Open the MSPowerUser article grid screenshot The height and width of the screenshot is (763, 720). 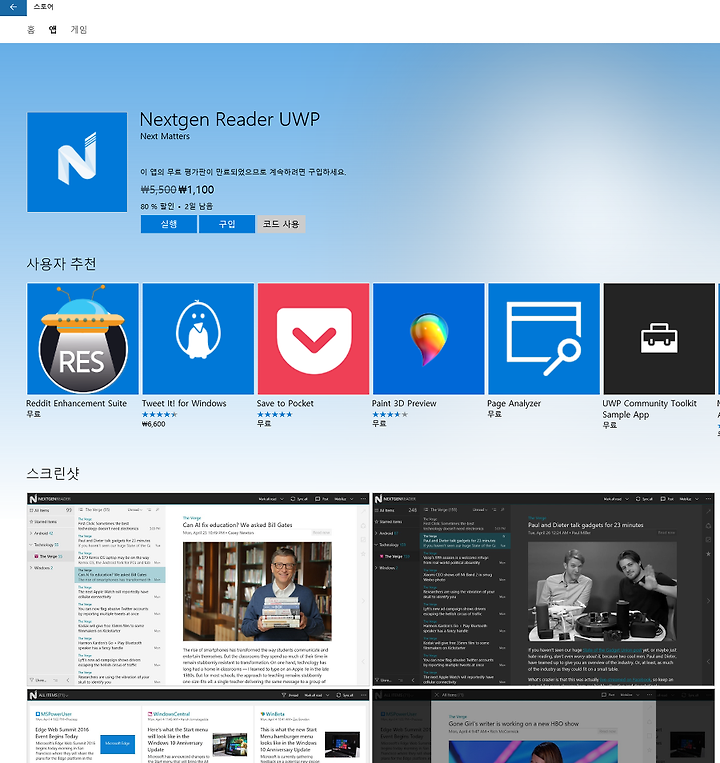(198, 726)
